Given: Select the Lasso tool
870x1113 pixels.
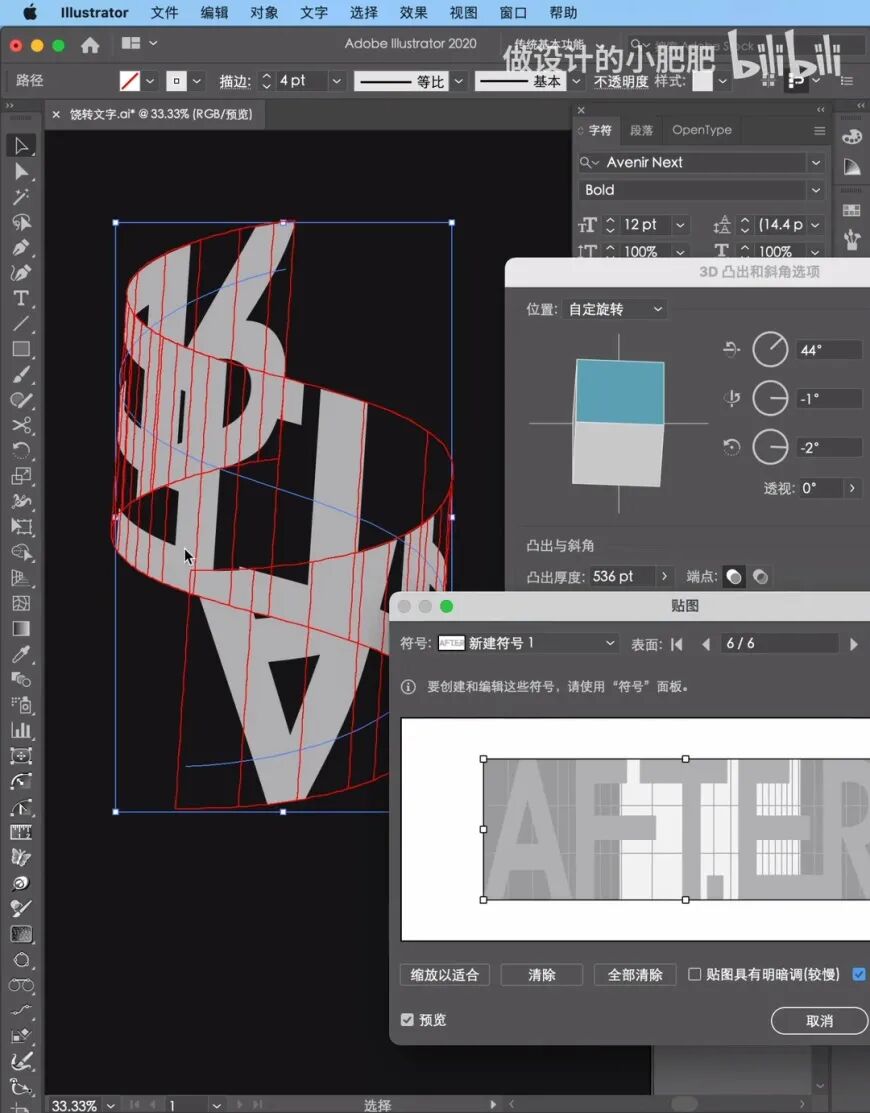Looking at the screenshot, I should pyautogui.click(x=21, y=222).
